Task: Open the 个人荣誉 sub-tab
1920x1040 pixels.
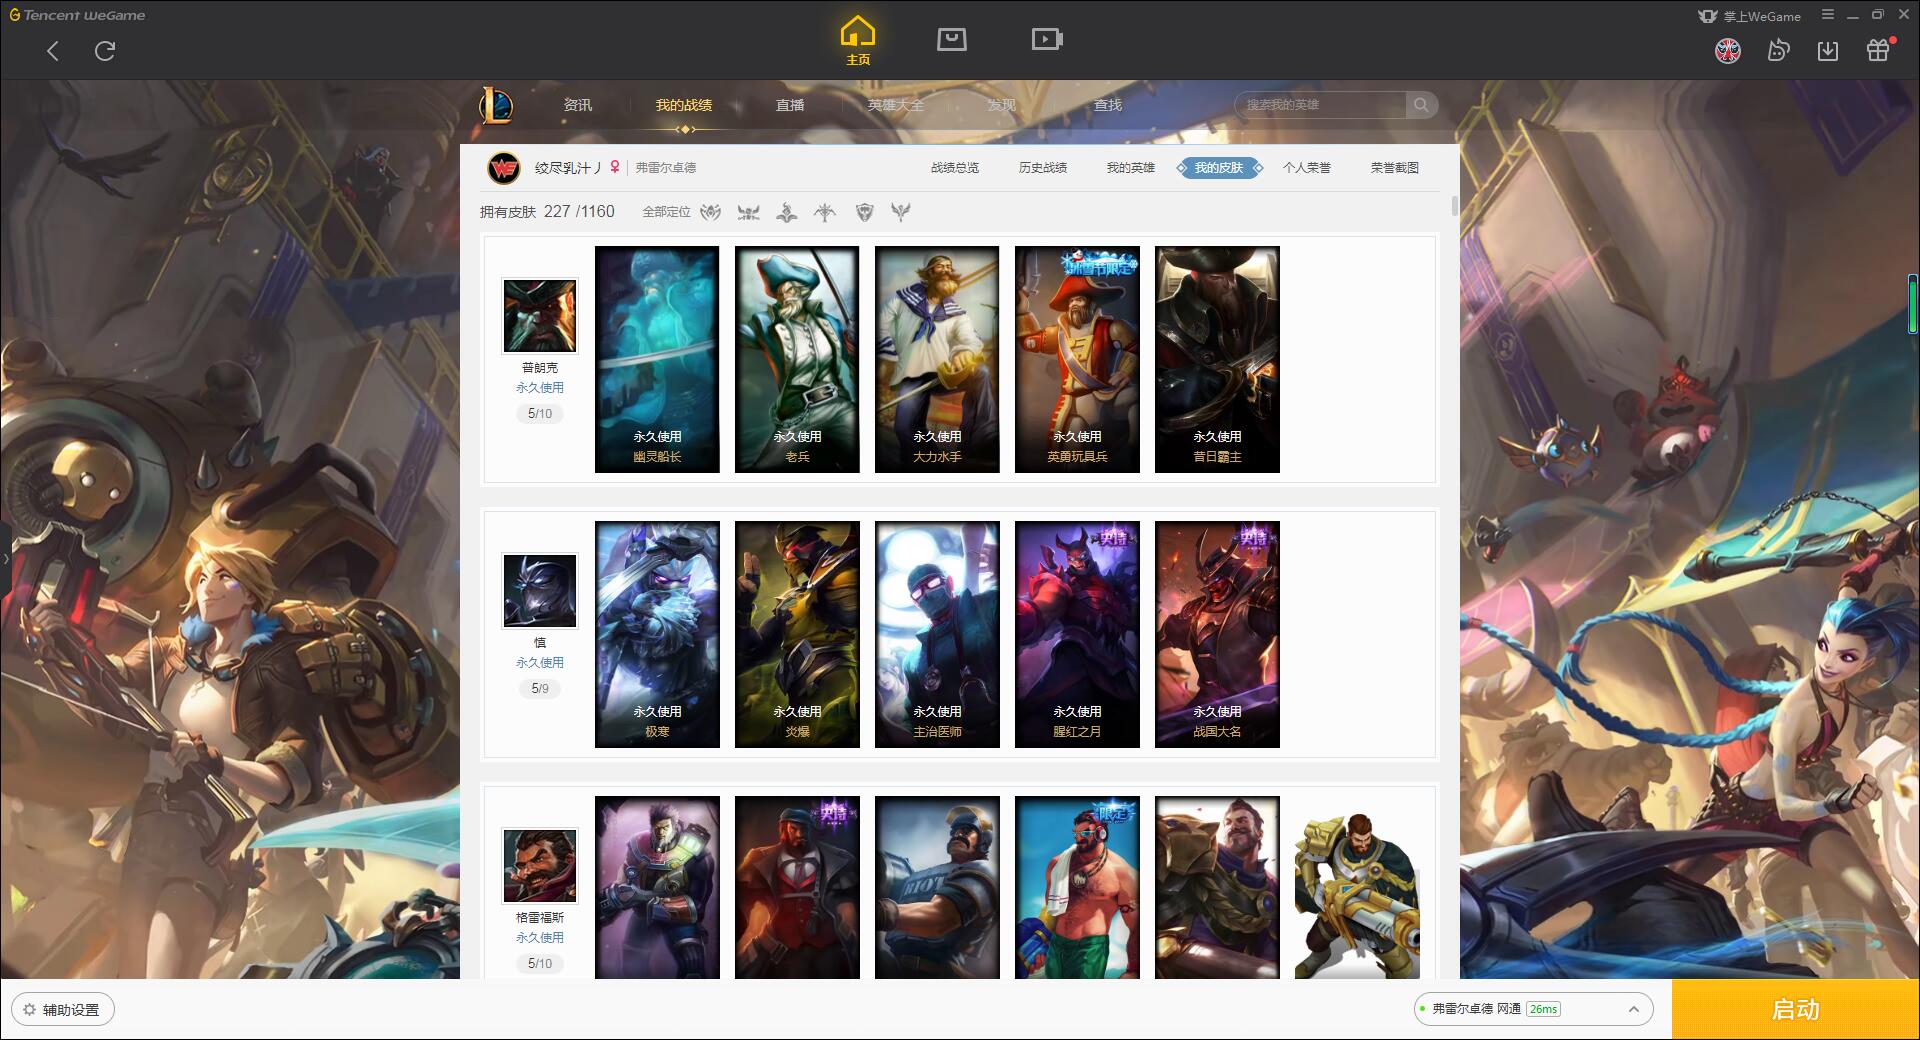Action: click(x=1307, y=168)
